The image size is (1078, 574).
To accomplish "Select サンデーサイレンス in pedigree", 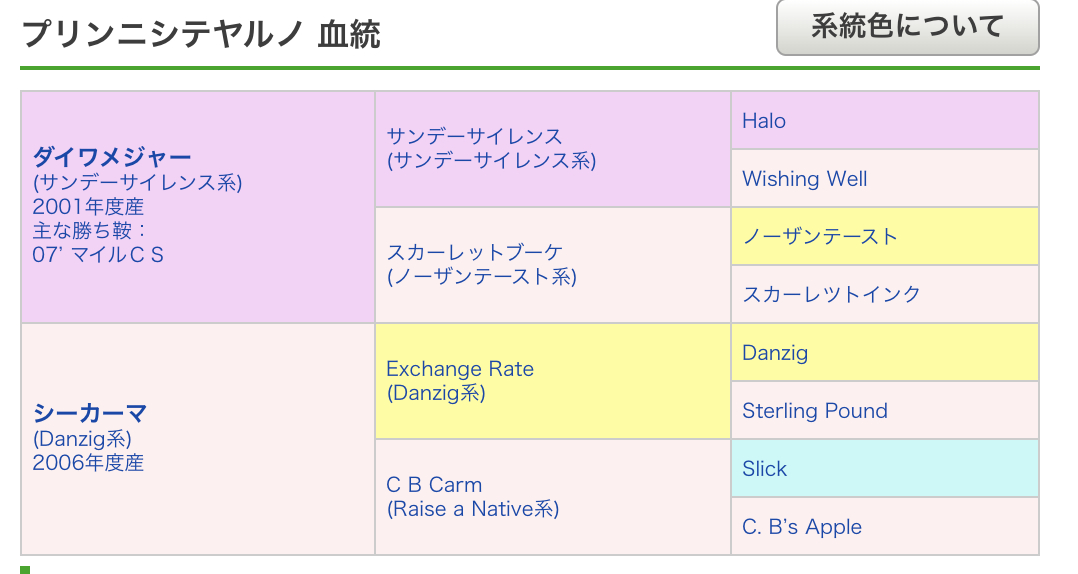I will point(474,136).
